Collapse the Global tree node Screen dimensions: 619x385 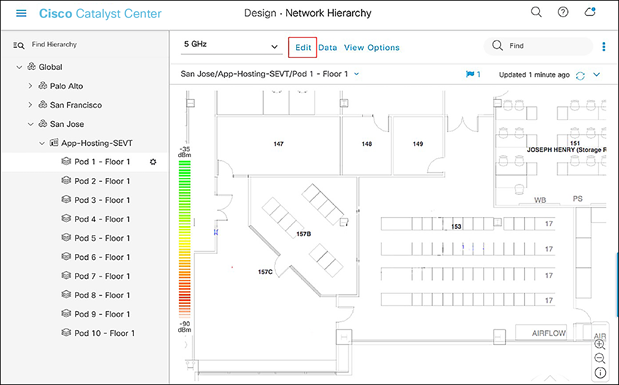[x=19, y=67]
